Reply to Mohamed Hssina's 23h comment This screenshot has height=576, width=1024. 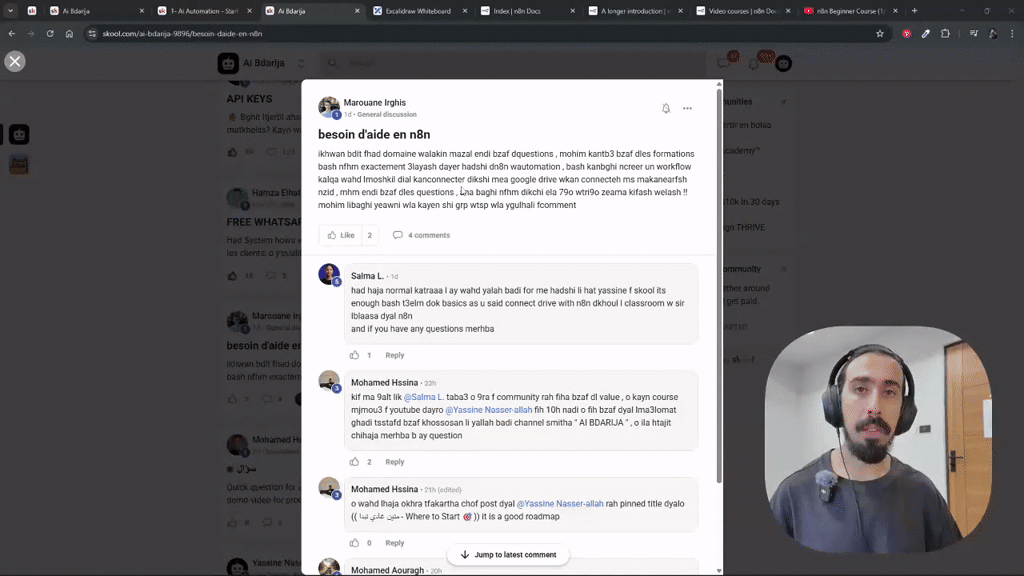(394, 462)
